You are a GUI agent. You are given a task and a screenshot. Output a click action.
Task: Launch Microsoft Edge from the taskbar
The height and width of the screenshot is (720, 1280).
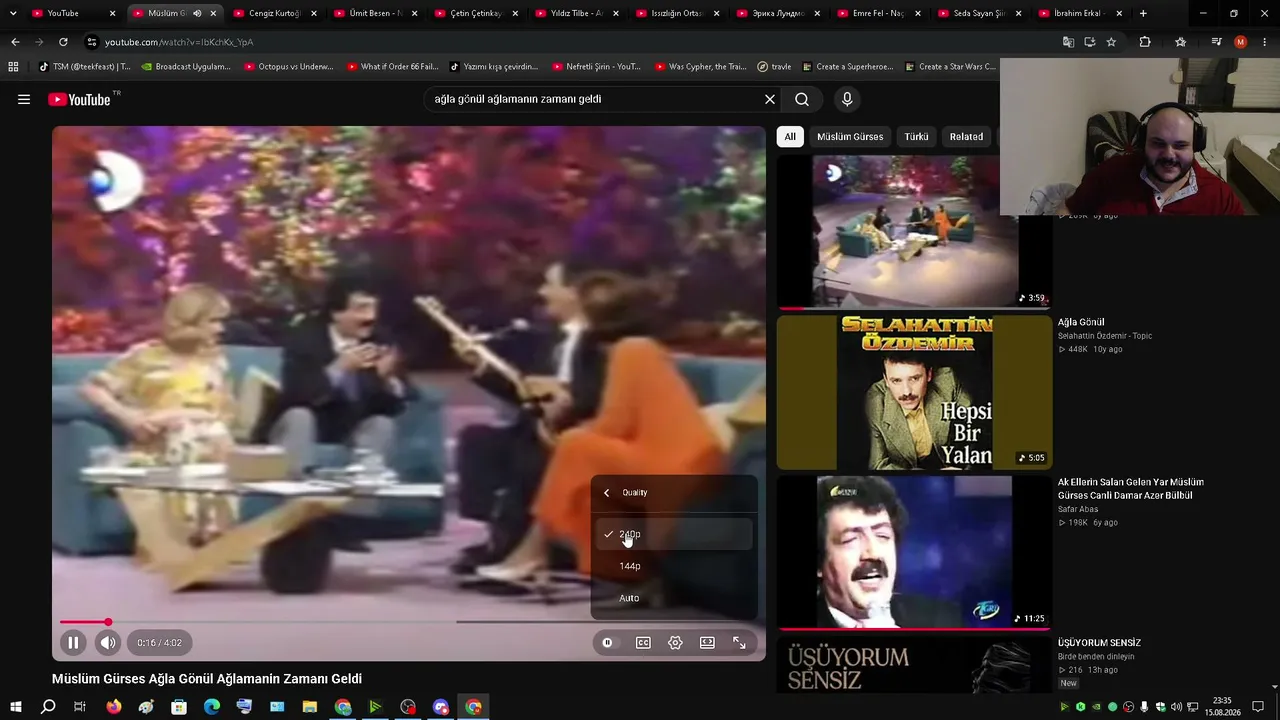(212, 707)
